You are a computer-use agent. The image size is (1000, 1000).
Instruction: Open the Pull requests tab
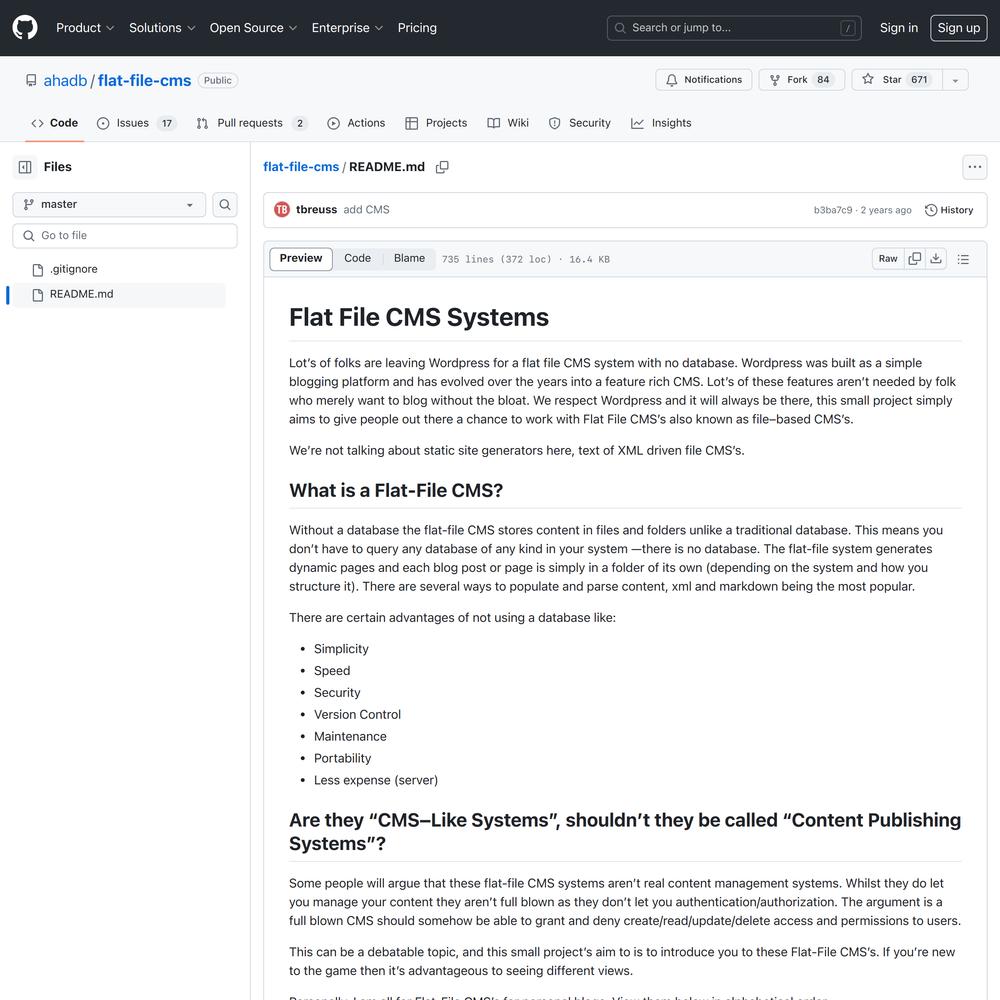[252, 123]
